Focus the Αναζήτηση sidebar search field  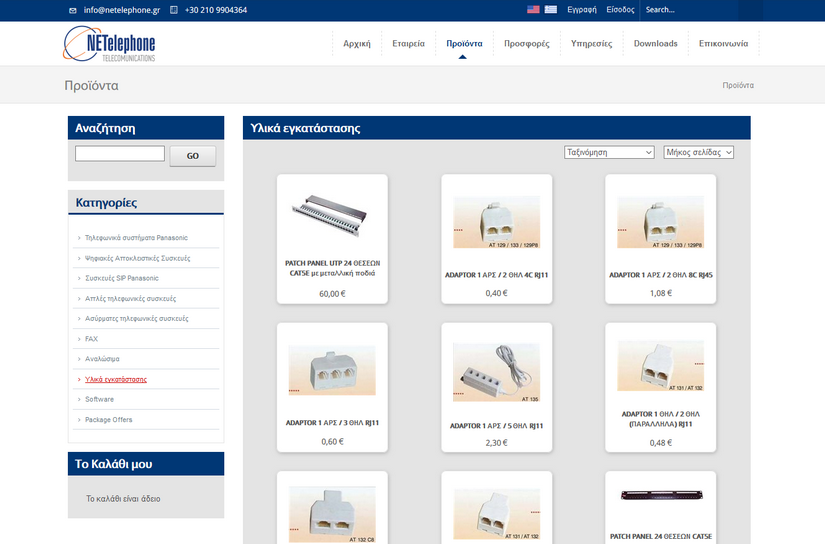point(120,154)
